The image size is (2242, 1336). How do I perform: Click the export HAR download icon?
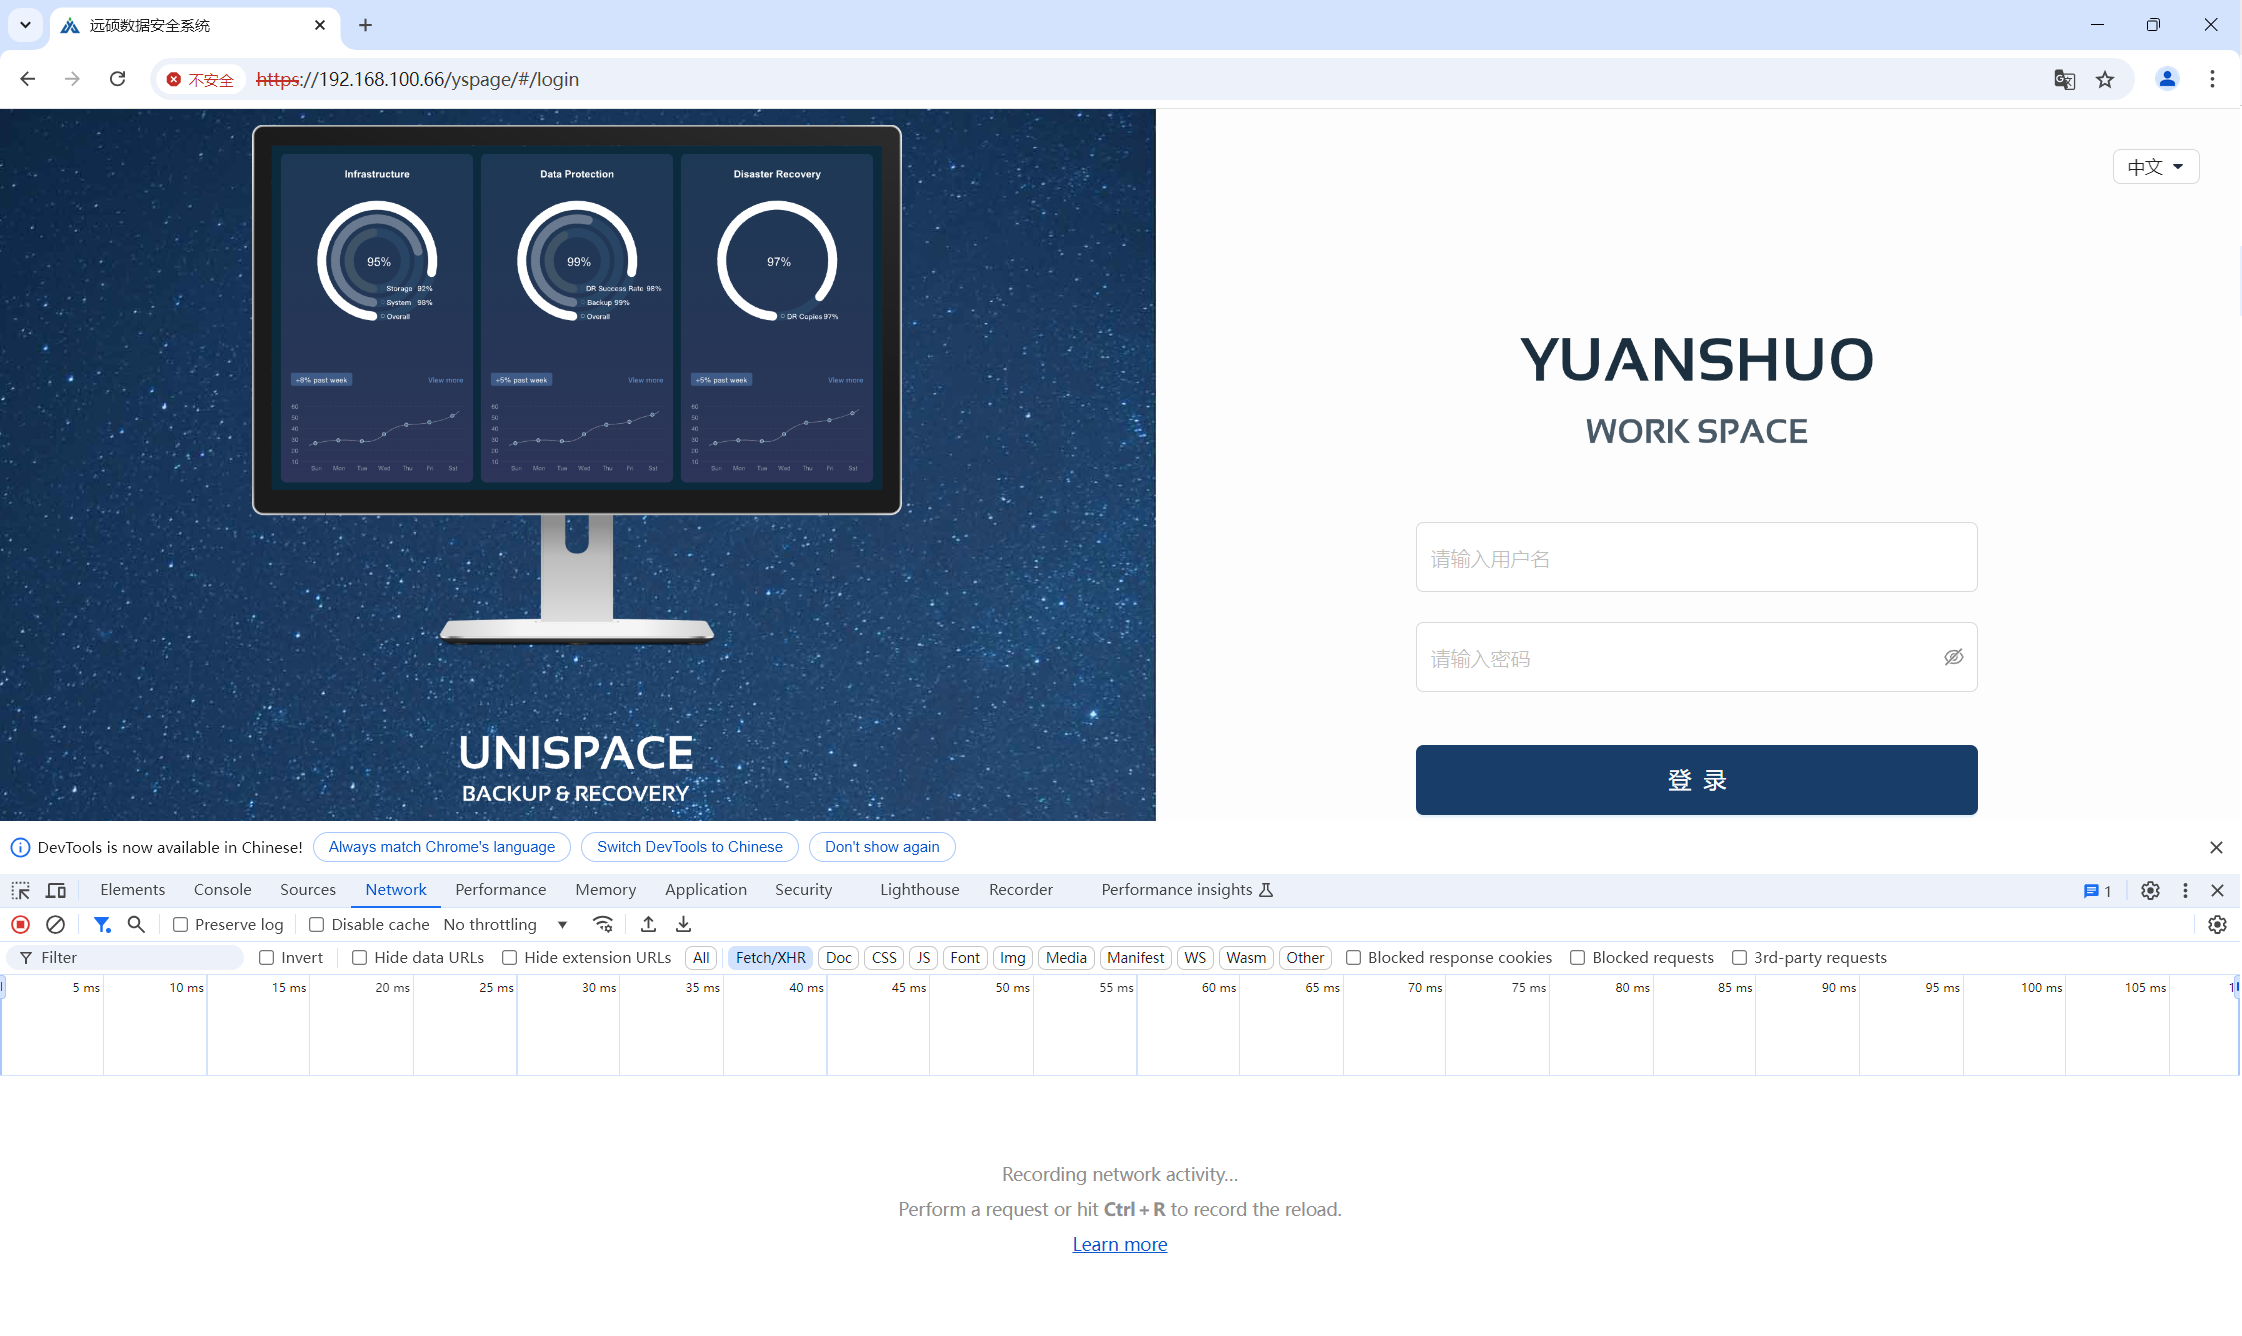pos(683,924)
